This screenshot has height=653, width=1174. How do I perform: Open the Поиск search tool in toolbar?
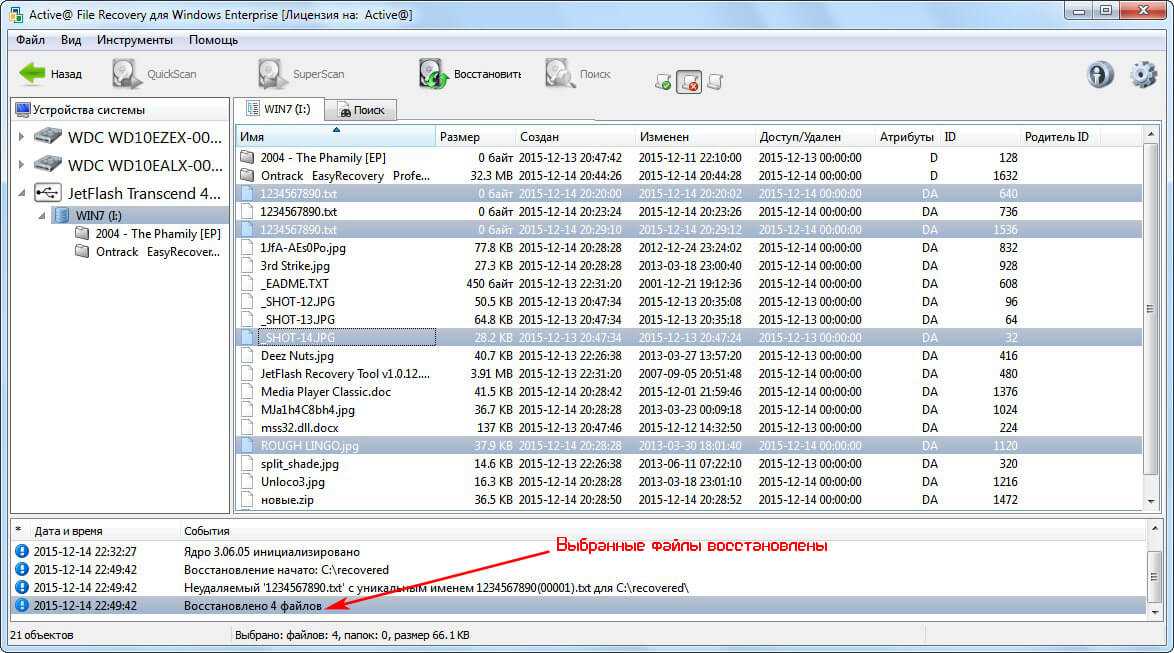(x=578, y=74)
